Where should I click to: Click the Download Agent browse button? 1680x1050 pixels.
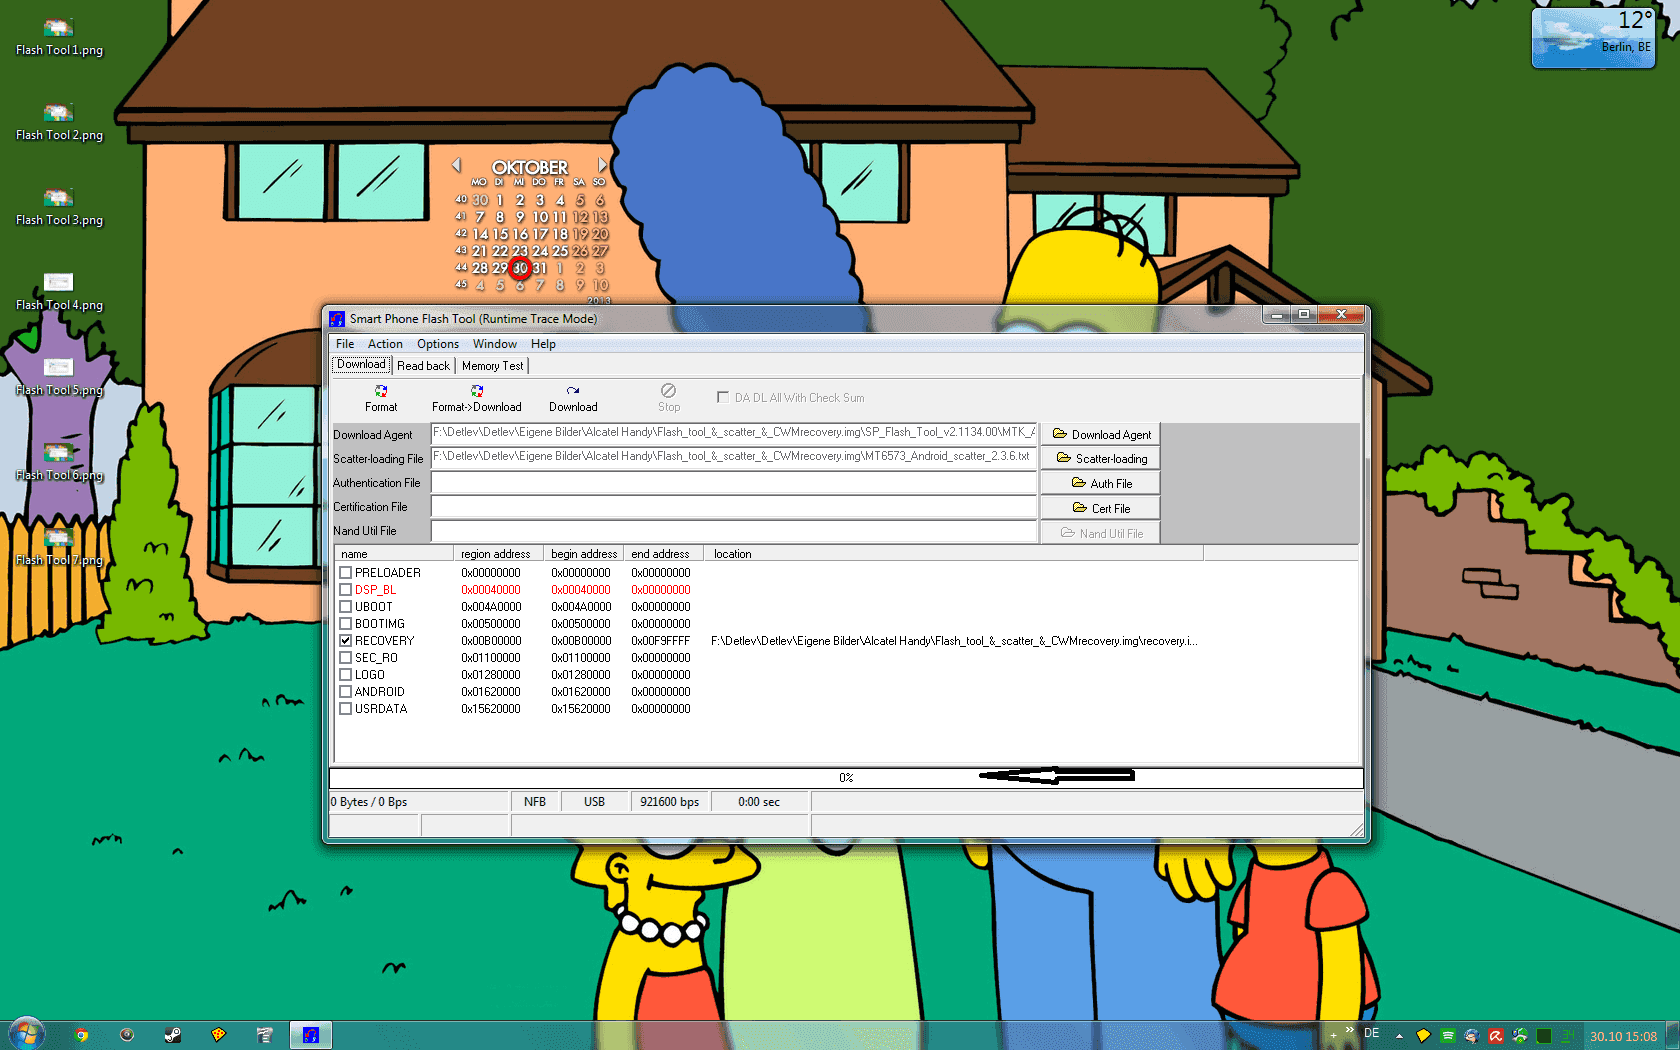click(x=1100, y=434)
